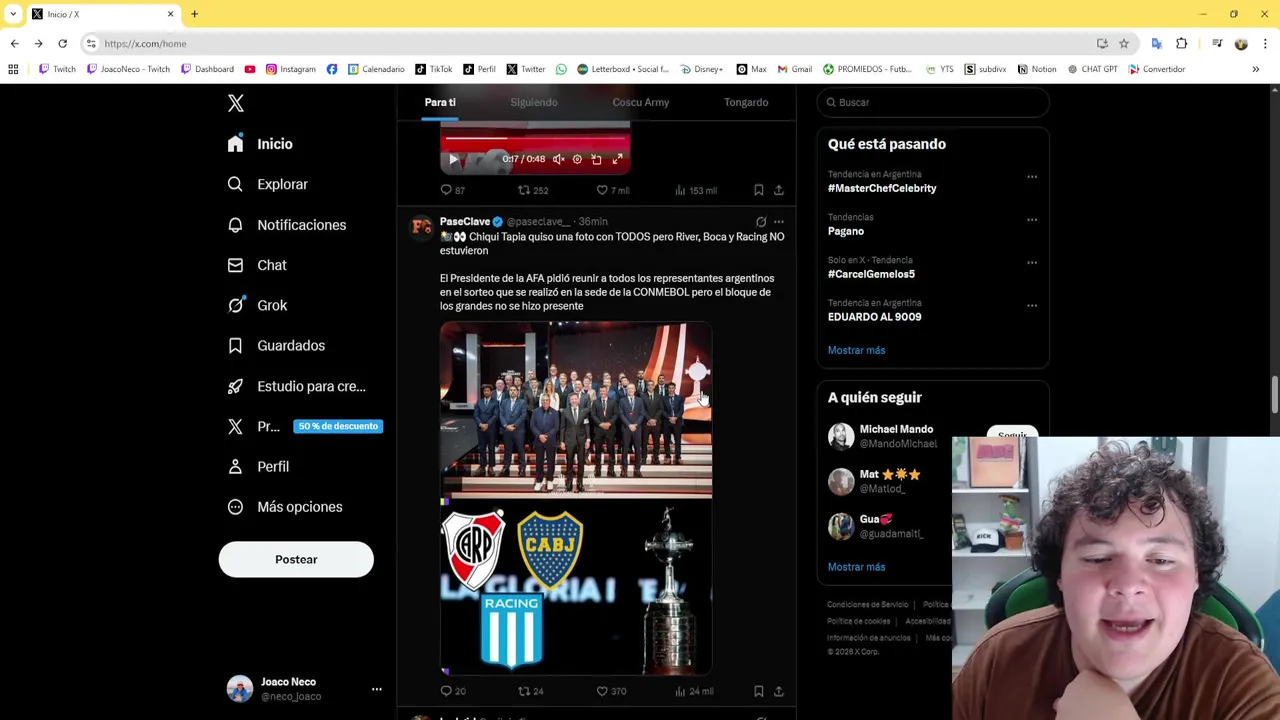View analytics of video post 153 mil
Image resolution: width=1280 pixels, height=720 pixels.
[x=696, y=190]
